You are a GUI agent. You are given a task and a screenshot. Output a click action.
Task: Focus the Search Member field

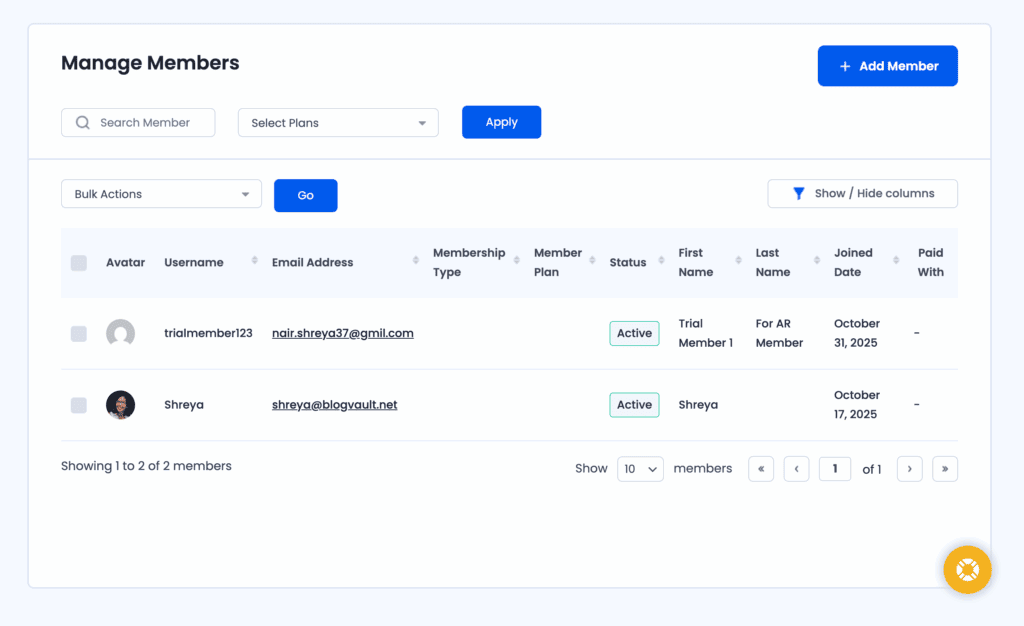point(138,123)
